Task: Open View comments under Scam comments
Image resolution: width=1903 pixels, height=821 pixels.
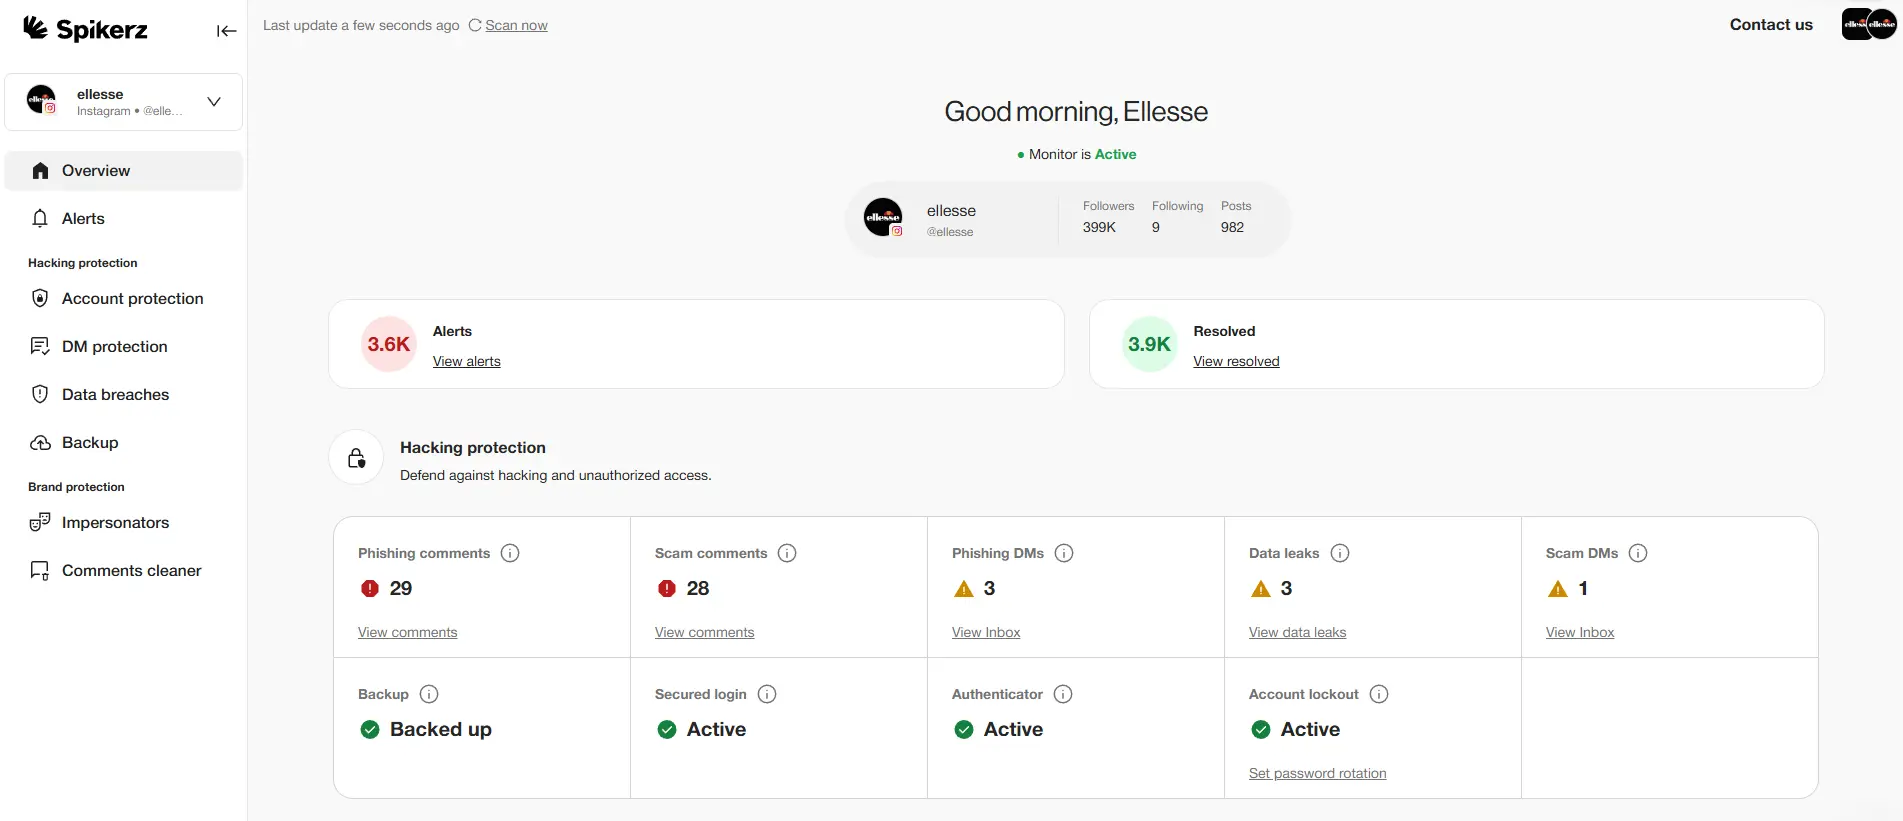Action: pos(704,632)
